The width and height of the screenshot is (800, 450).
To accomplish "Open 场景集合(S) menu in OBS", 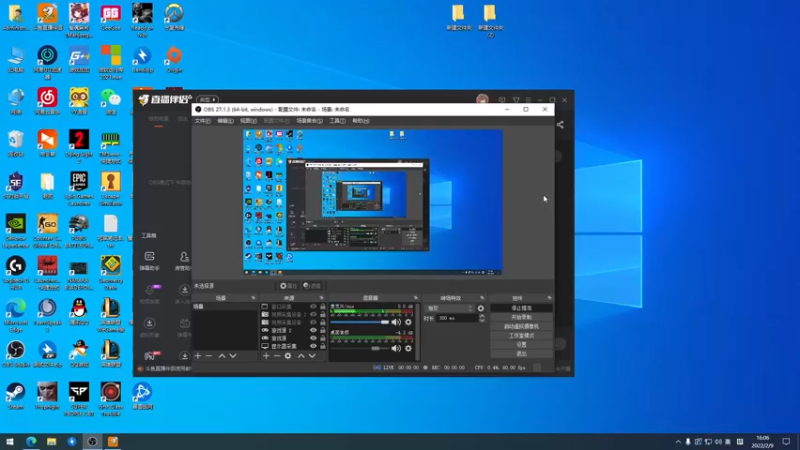I will click(309, 121).
